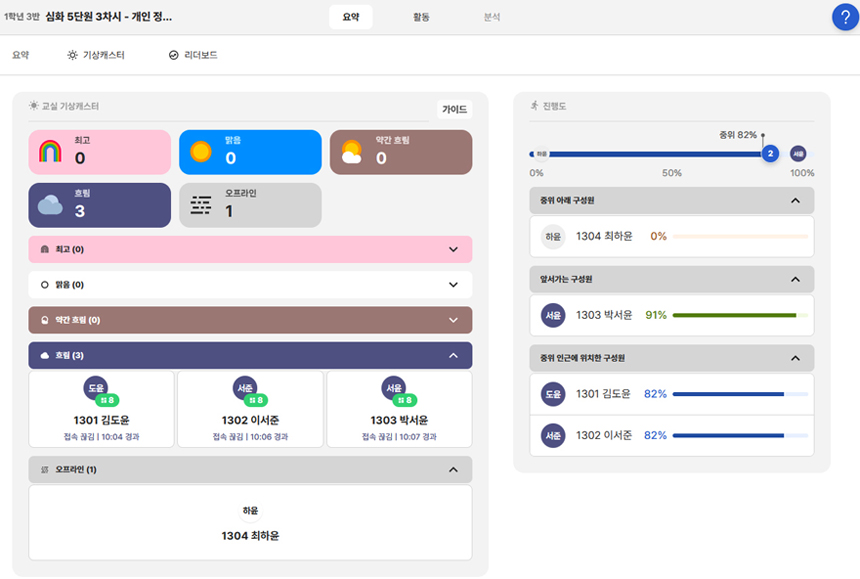Click the blue help question mark icon
This screenshot has width=860, height=579.
(845, 18)
